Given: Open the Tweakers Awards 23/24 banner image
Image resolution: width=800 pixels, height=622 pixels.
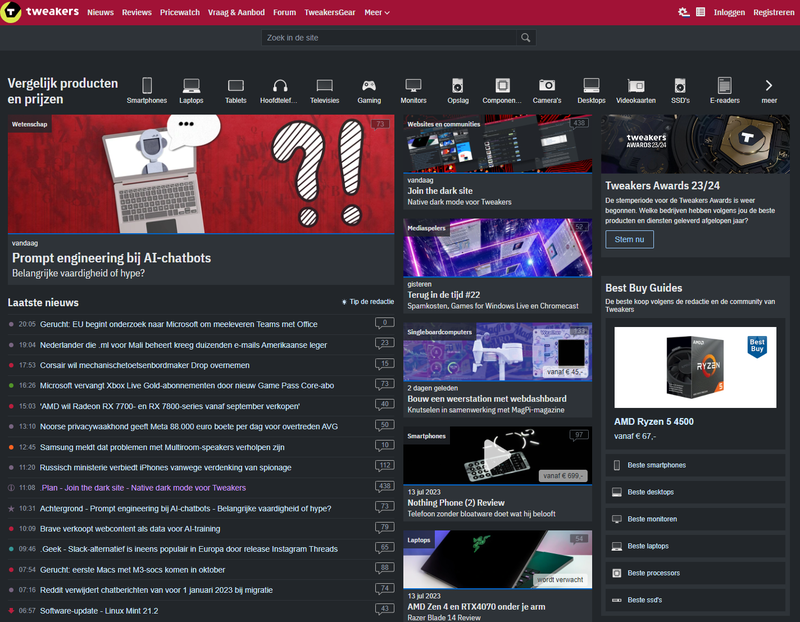Looking at the screenshot, I should tap(695, 144).
